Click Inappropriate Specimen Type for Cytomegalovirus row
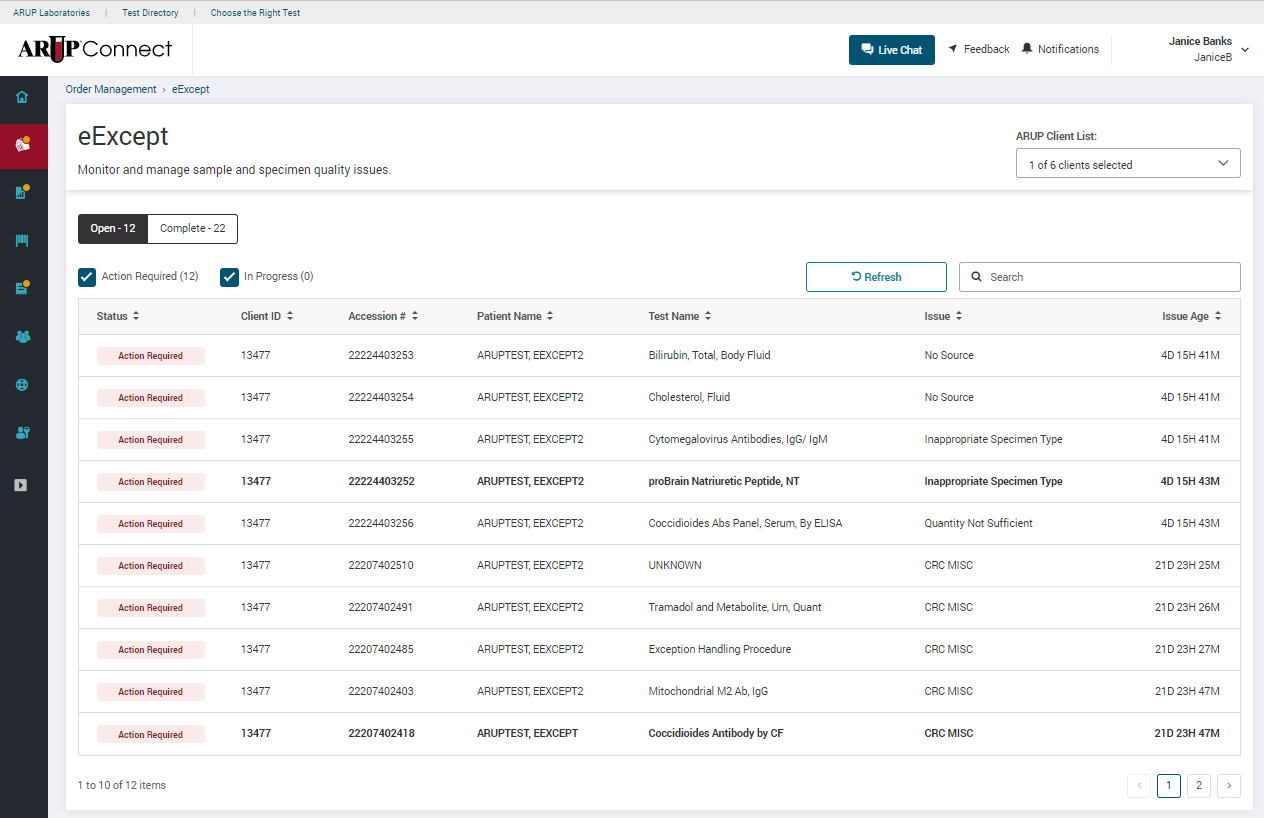The height and width of the screenshot is (818, 1264). coord(993,439)
